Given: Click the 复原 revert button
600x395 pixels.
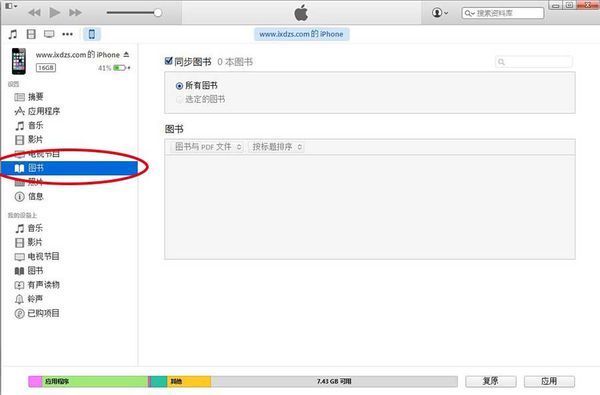Looking at the screenshot, I should [491, 381].
